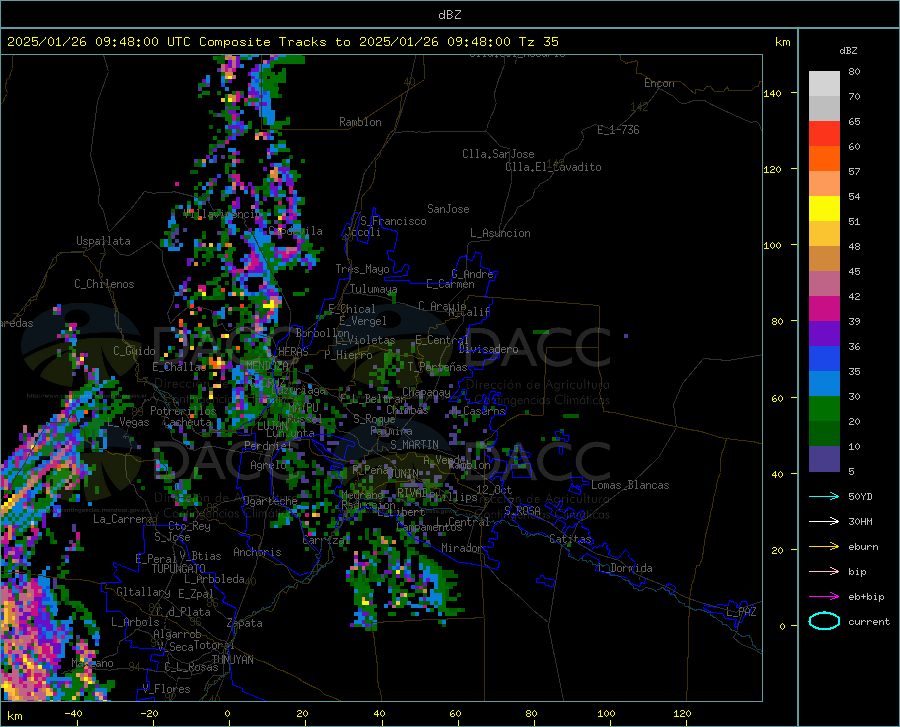Click the Ramblon label near the top
The width and height of the screenshot is (900, 727).
coord(360,122)
